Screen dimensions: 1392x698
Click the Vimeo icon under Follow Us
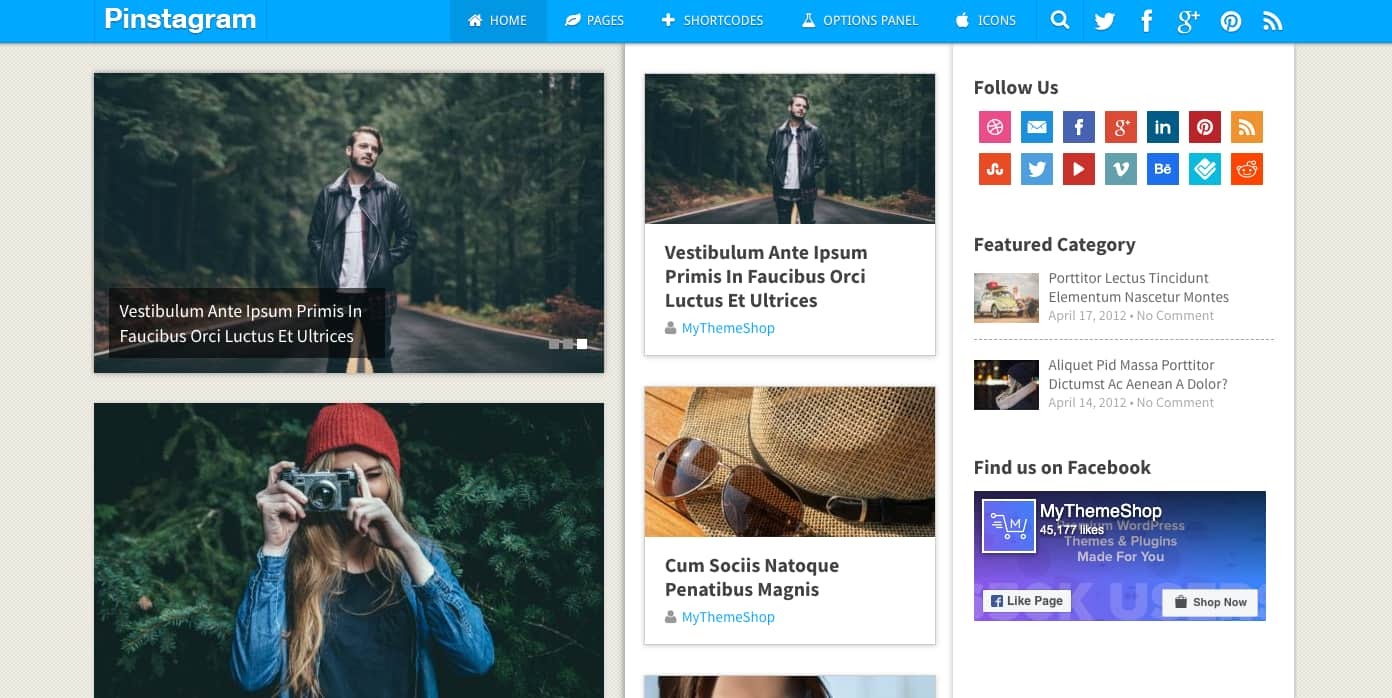click(1121, 169)
